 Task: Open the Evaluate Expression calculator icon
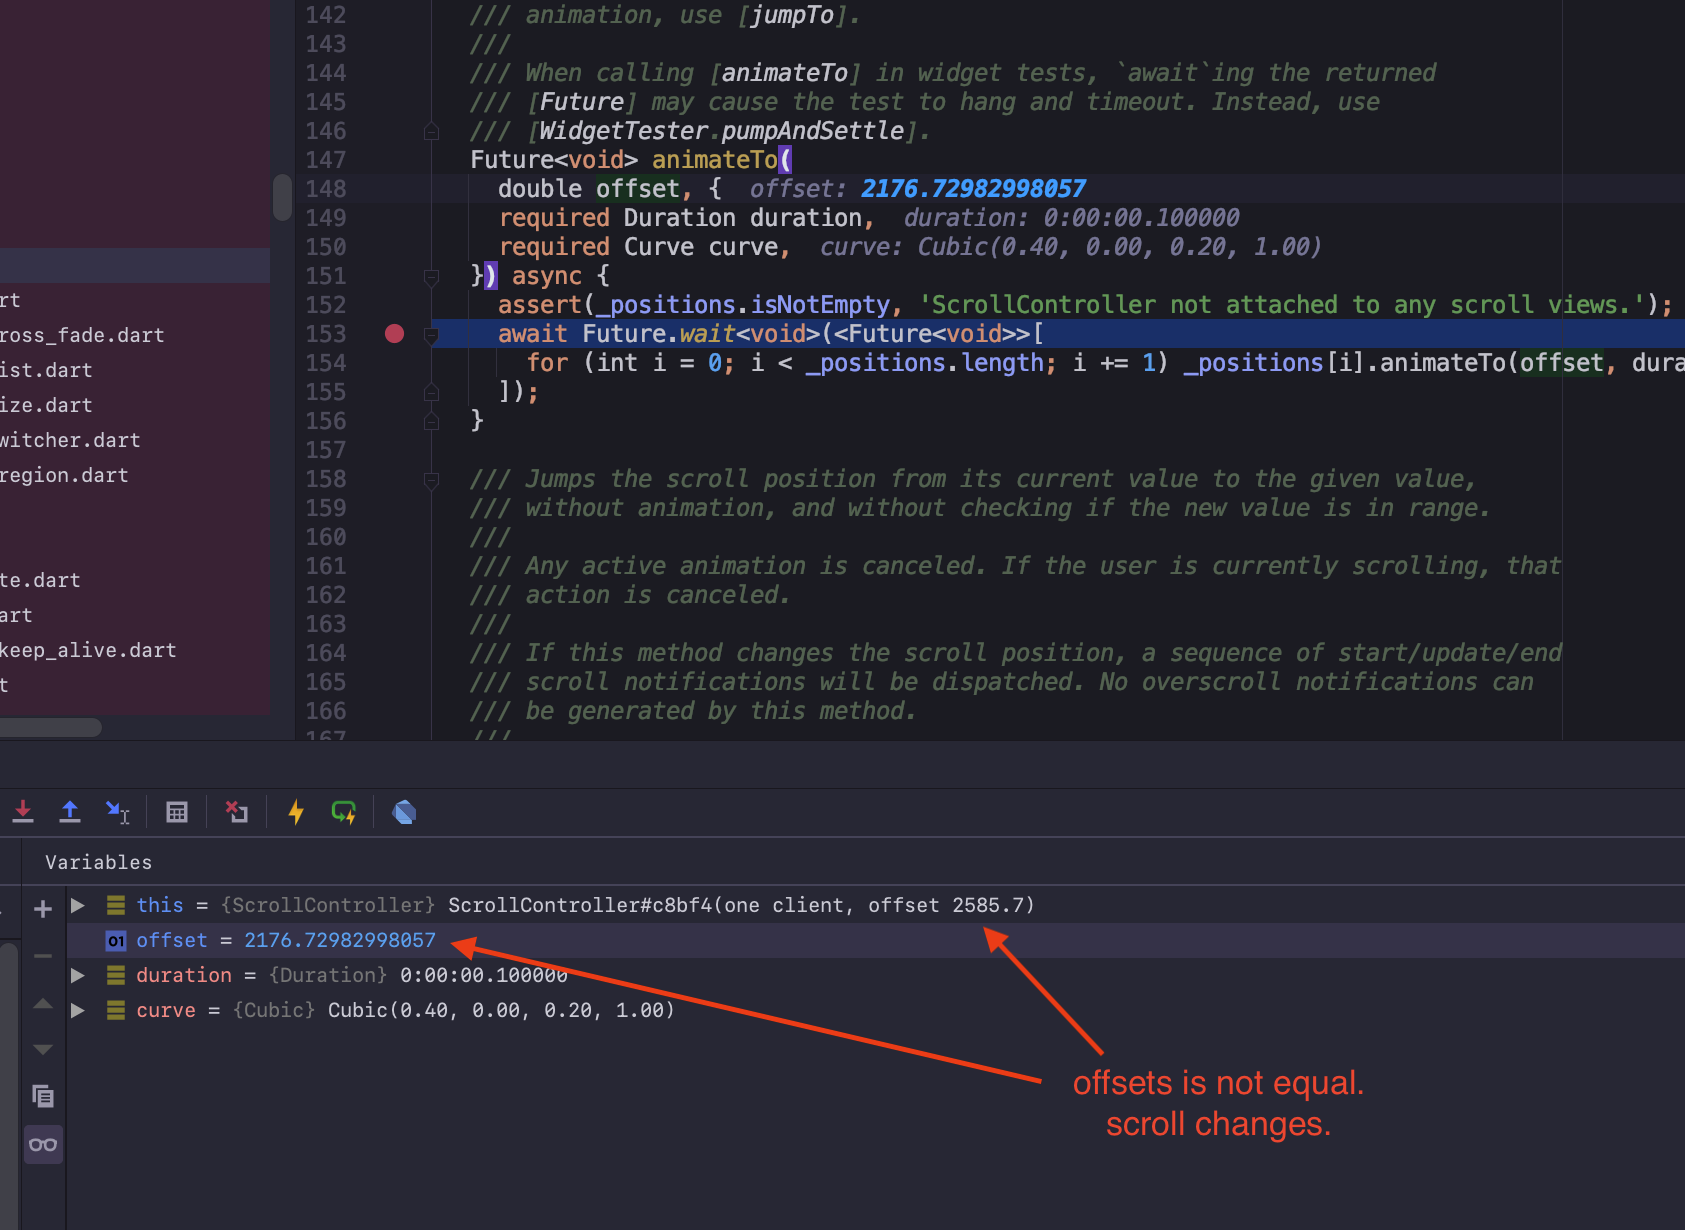click(x=177, y=811)
